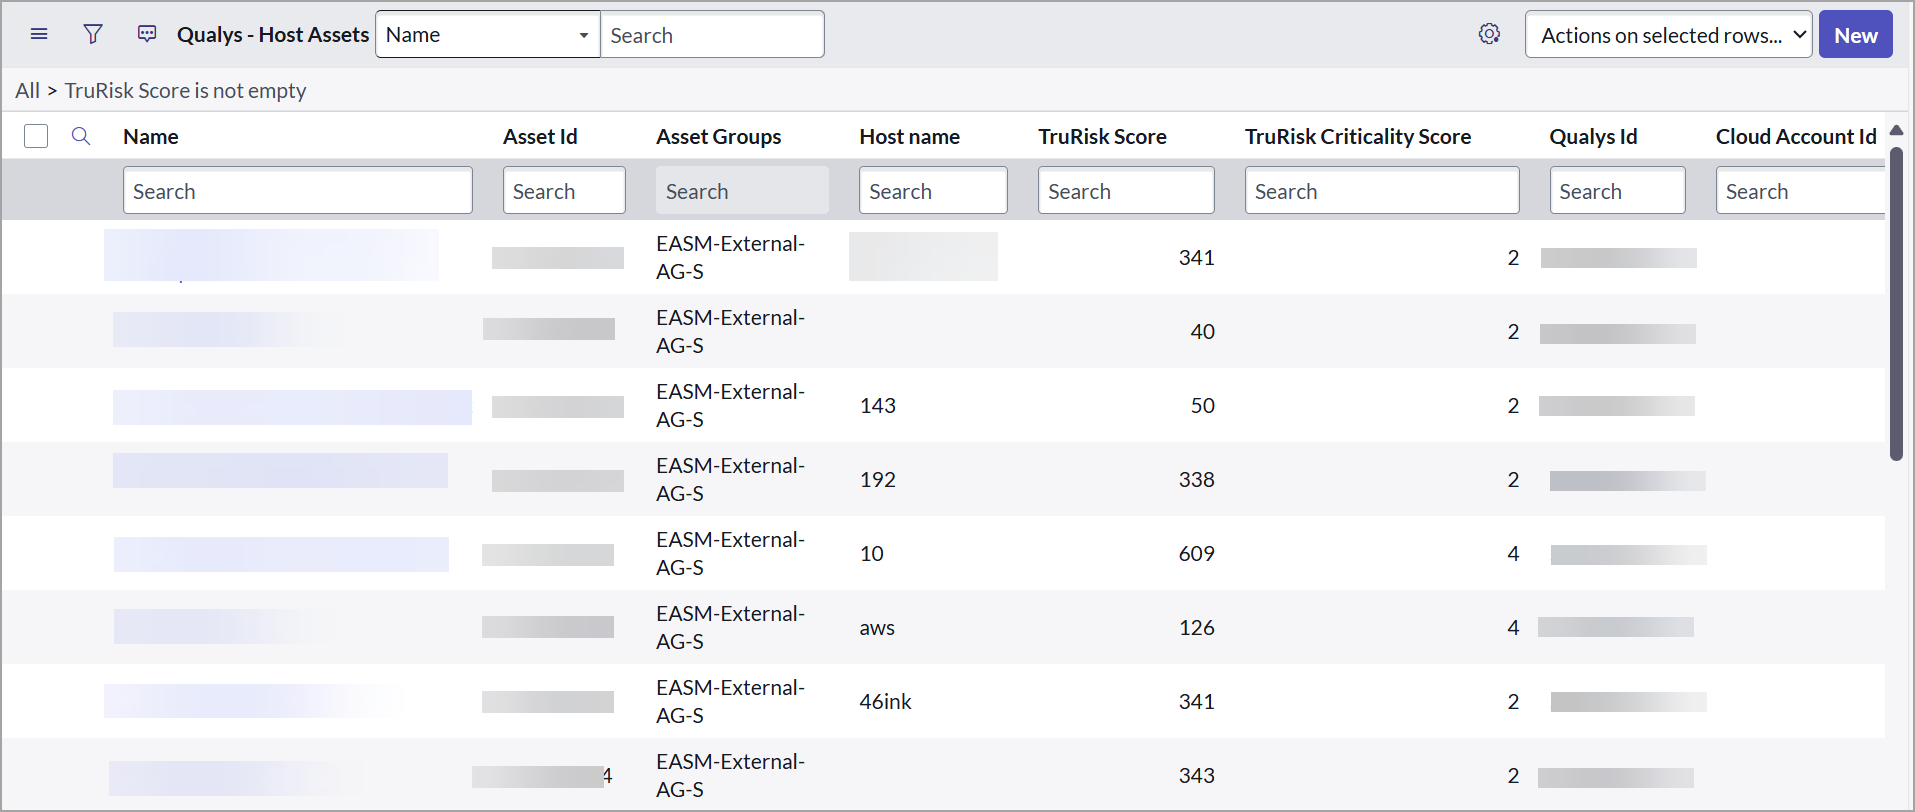Sort by the Asset Id column header

click(x=540, y=137)
